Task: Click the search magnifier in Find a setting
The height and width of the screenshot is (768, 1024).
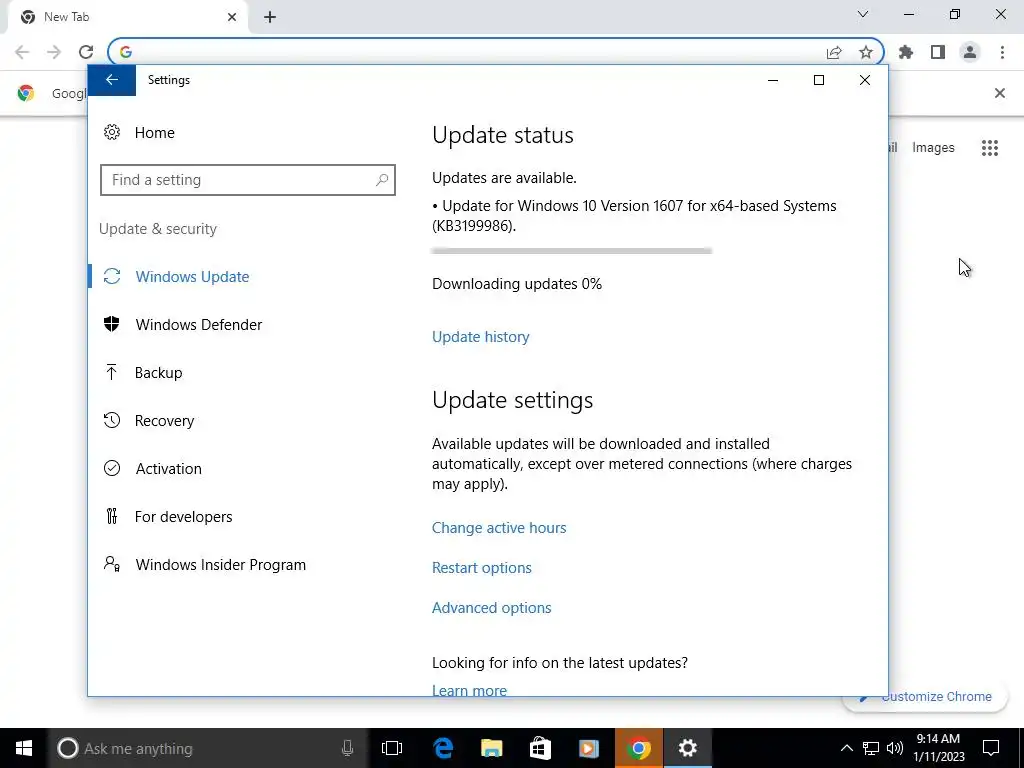Action: [382, 180]
